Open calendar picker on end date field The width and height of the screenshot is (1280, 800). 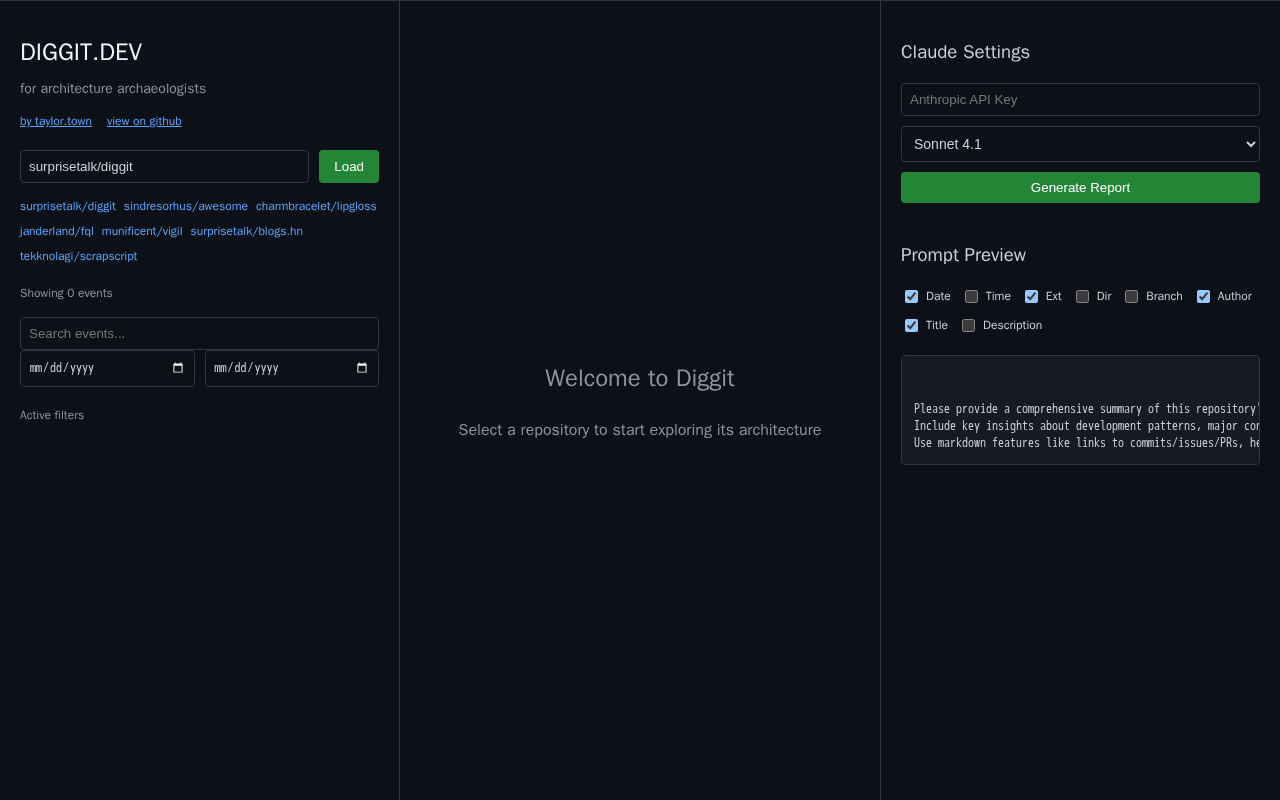[362, 368]
